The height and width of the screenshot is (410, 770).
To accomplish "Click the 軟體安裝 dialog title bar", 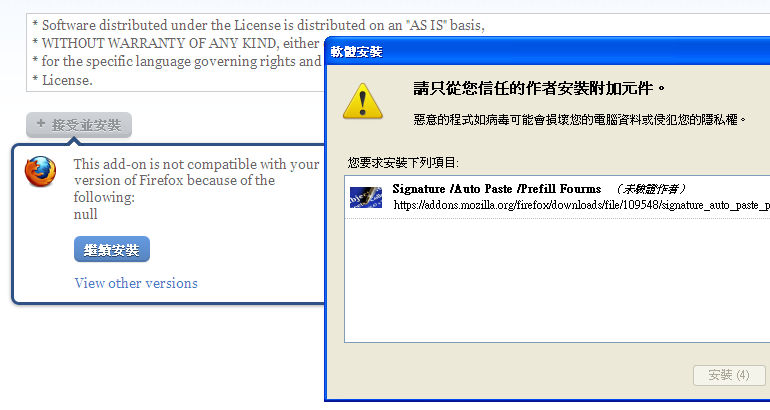I will click(x=547, y=52).
